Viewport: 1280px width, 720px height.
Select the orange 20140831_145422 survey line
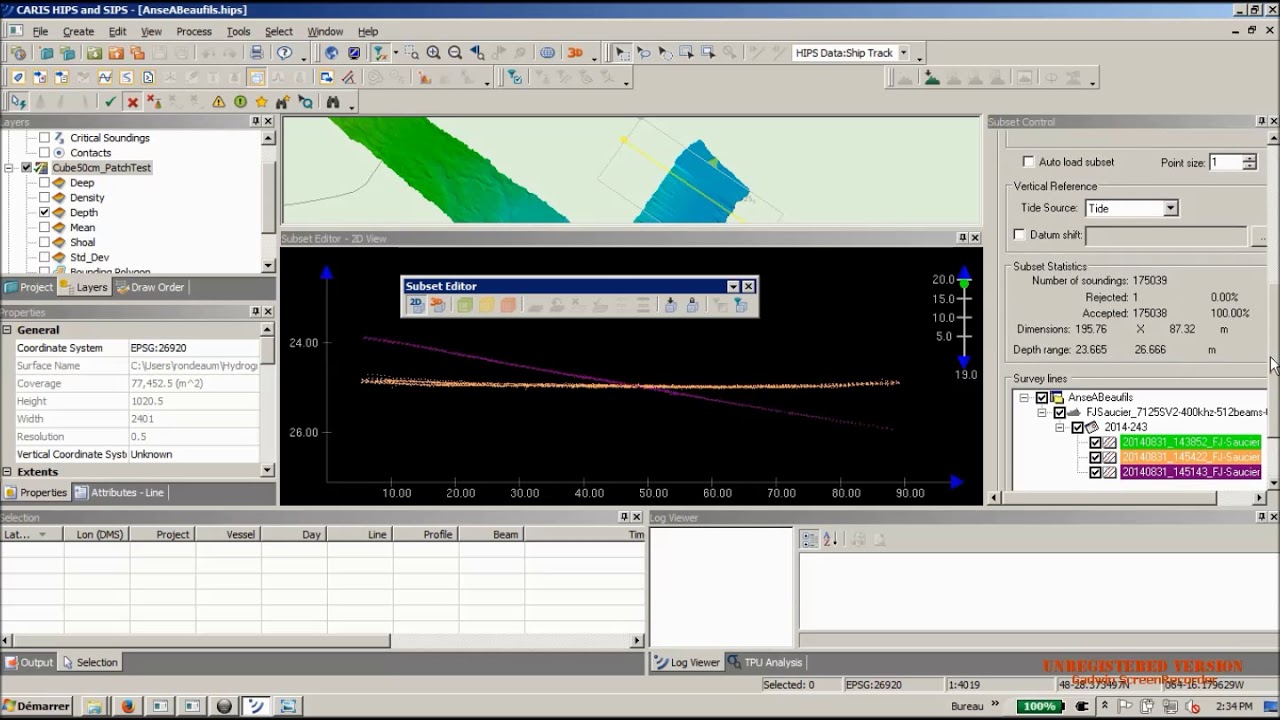pyautogui.click(x=1190, y=457)
